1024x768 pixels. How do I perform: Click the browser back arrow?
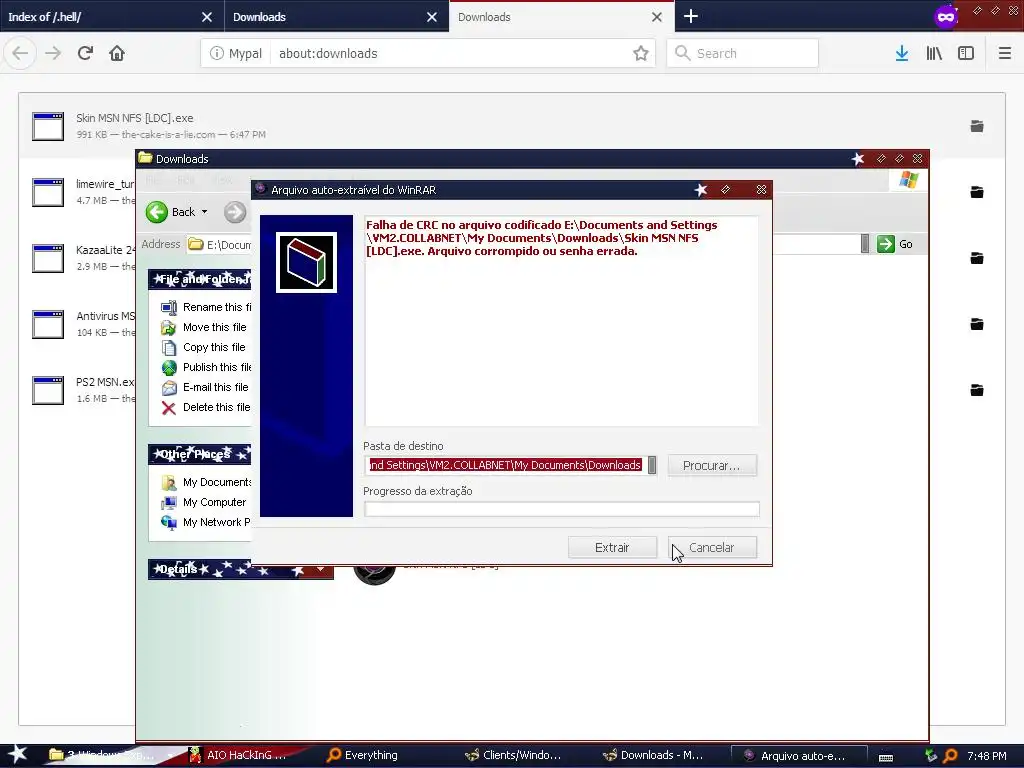click(20, 53)
